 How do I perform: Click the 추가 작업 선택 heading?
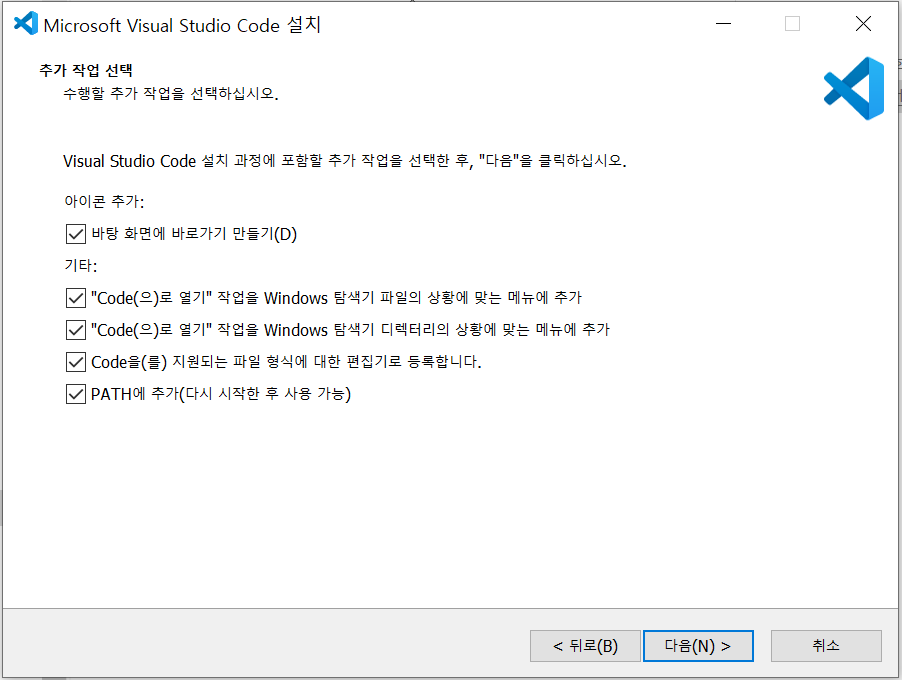[86, 70]
